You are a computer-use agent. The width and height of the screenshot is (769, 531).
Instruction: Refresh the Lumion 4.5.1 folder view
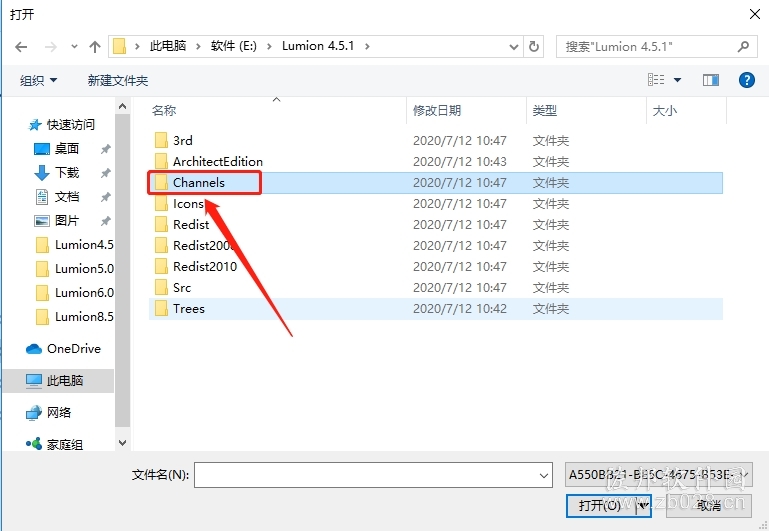click(534, 47)
